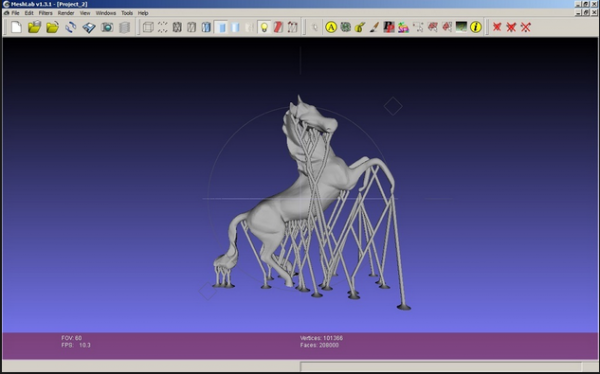
Task: Select the yellow paint bucket tool icon
Action: point(360,27)
